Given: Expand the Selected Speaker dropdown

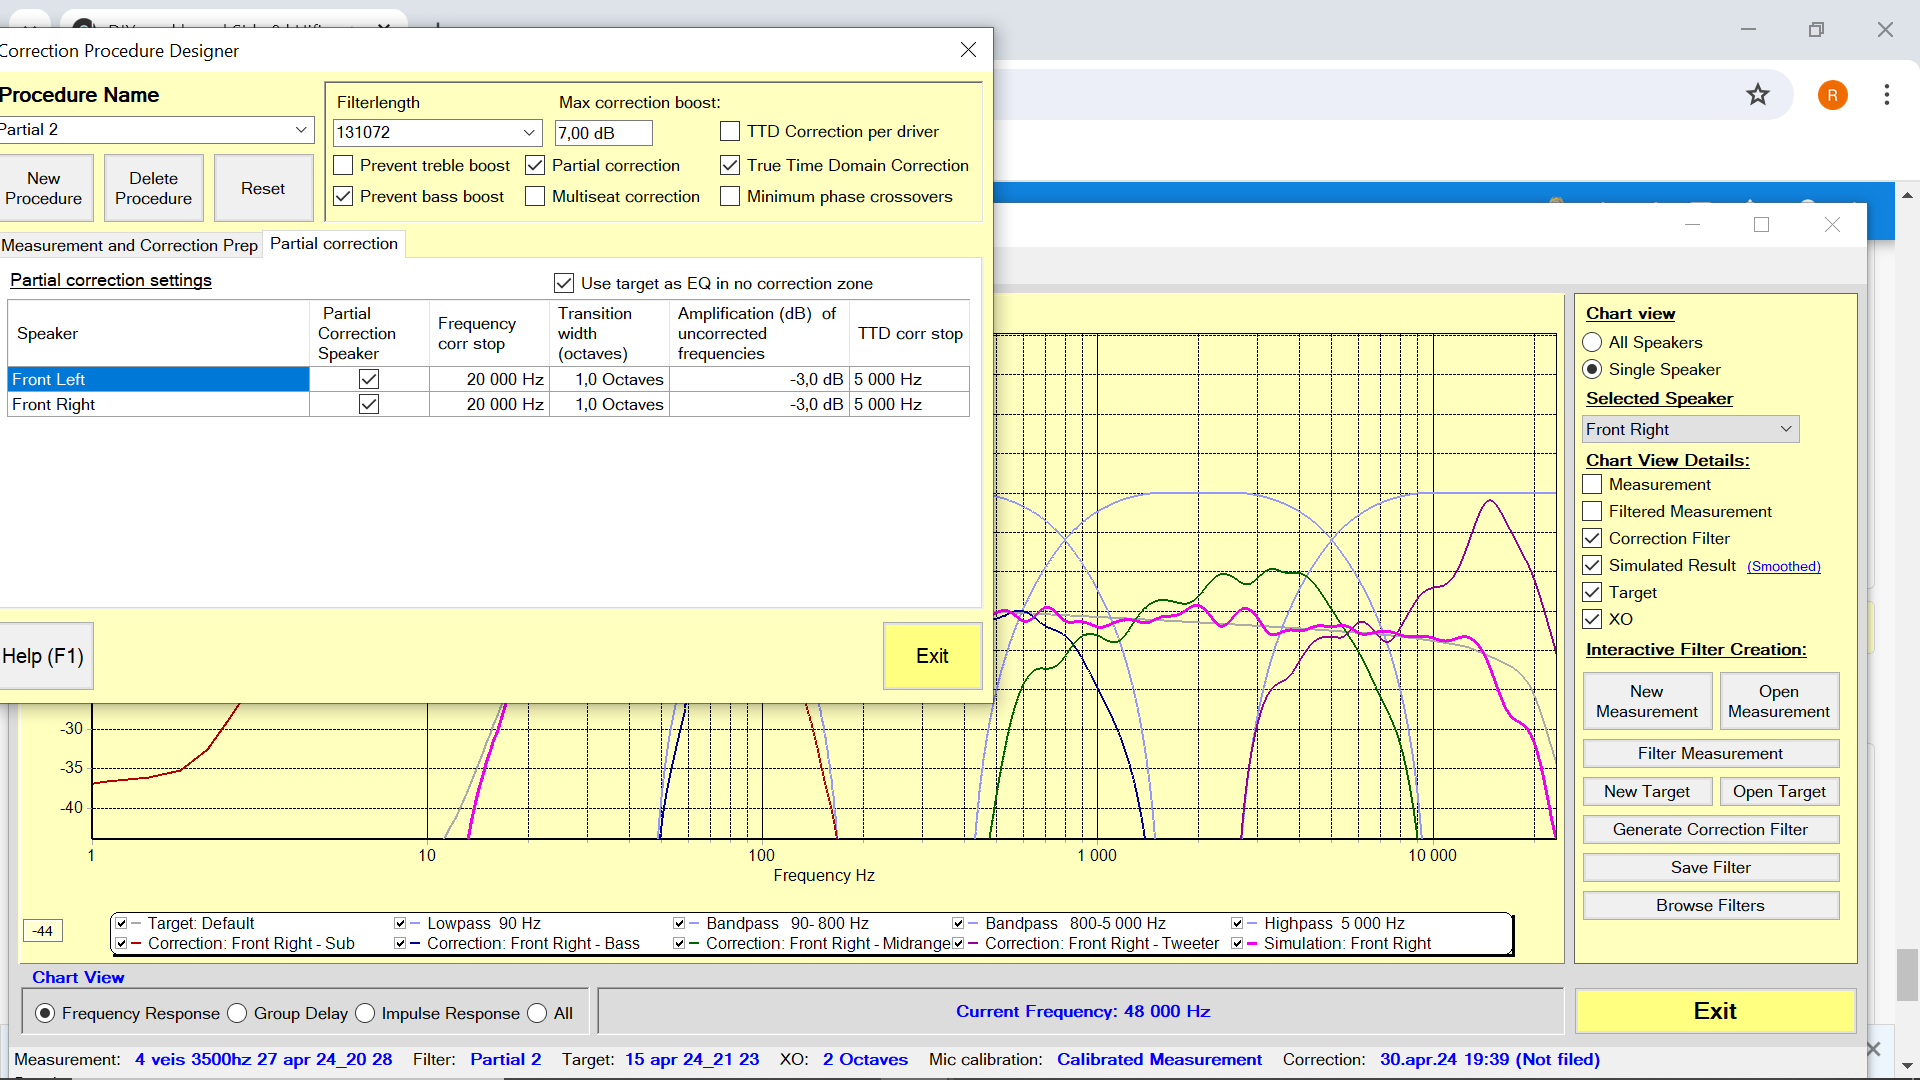Looking at the screenshot, I should [x=1785, y=429].
